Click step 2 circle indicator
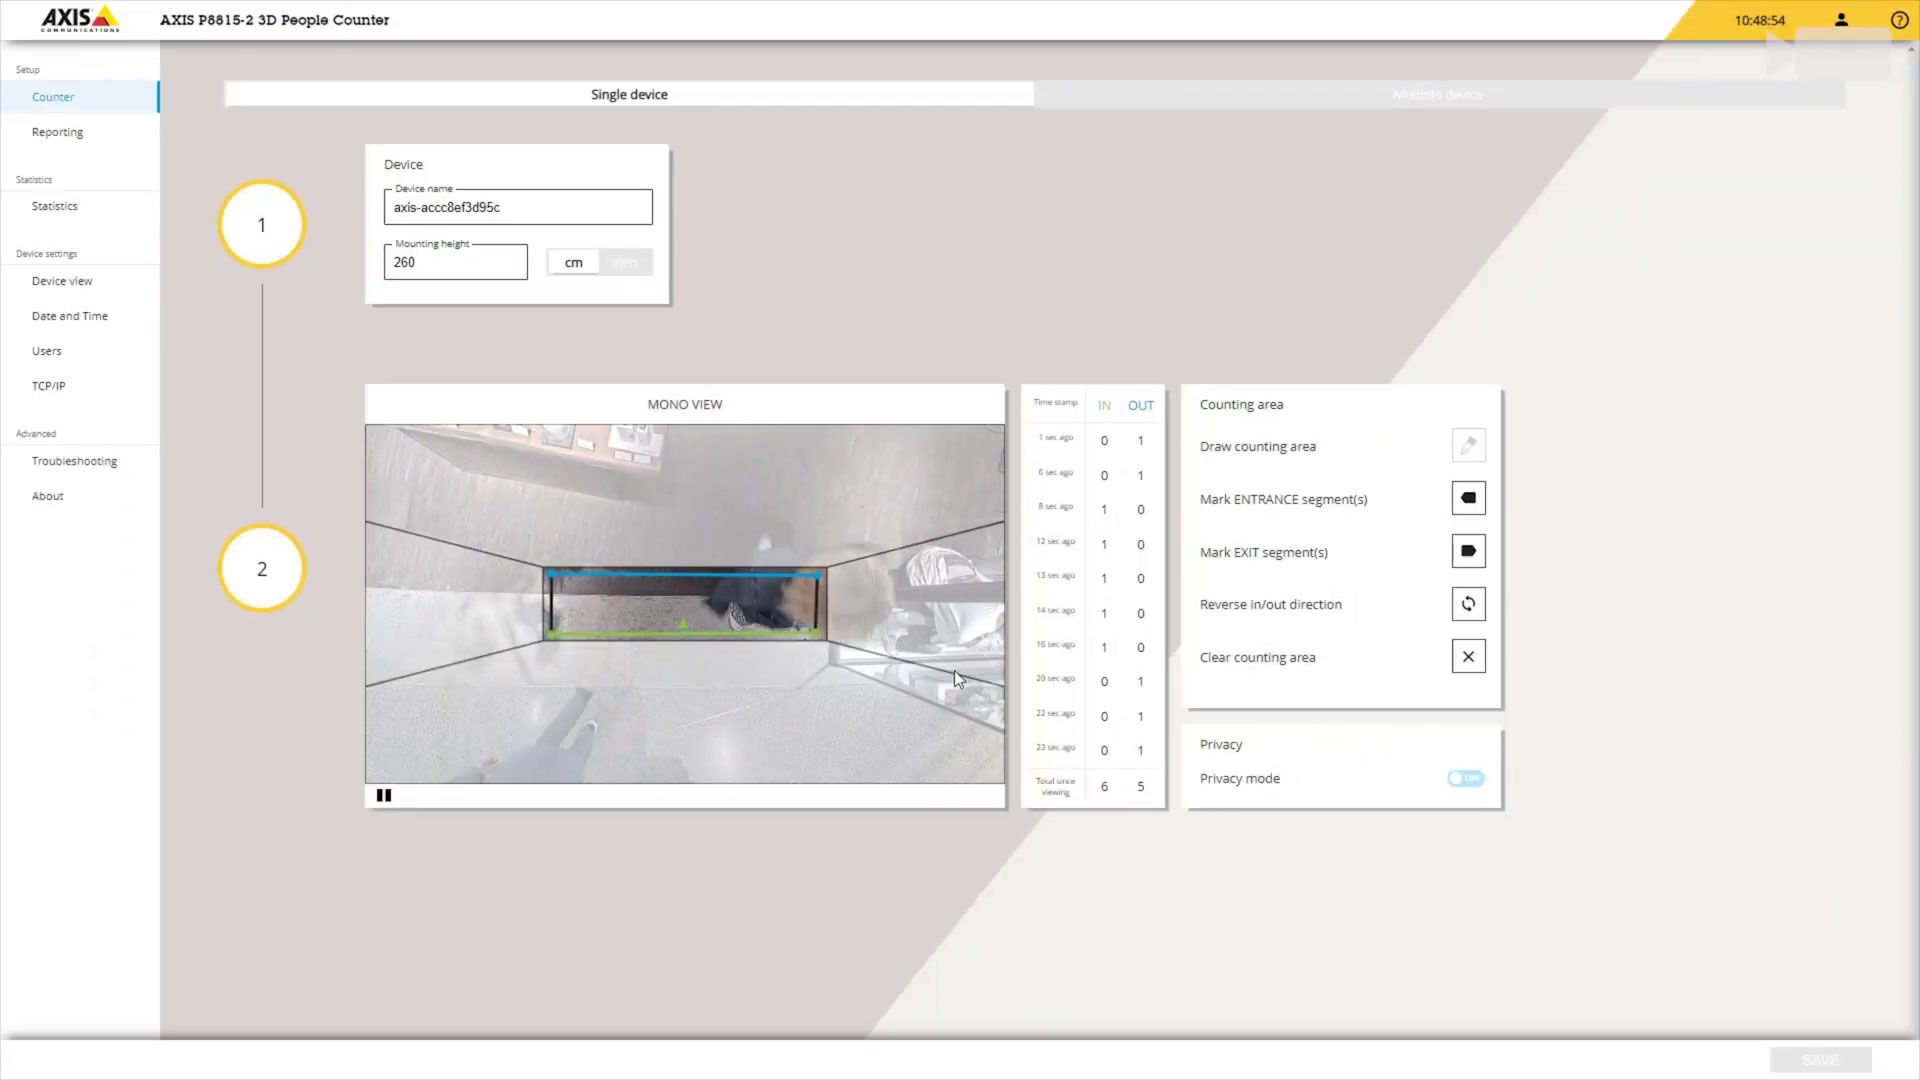 tap(262, 569)
